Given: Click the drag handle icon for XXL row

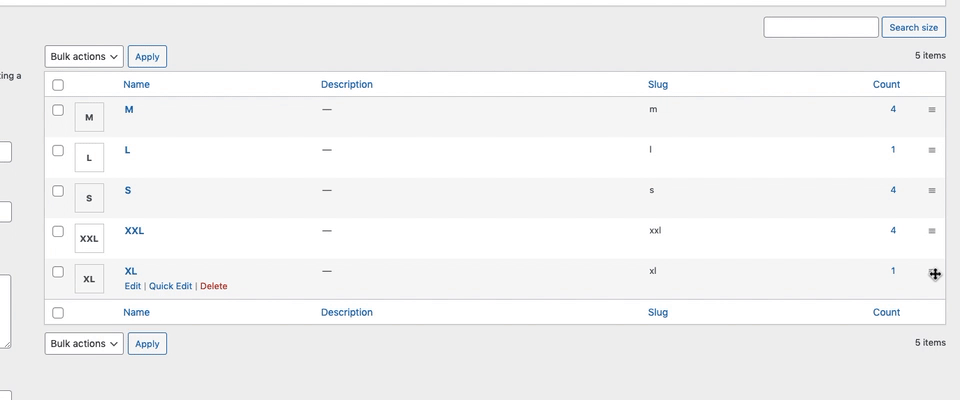Looking at the screenshot, I should tap(932, 231).
